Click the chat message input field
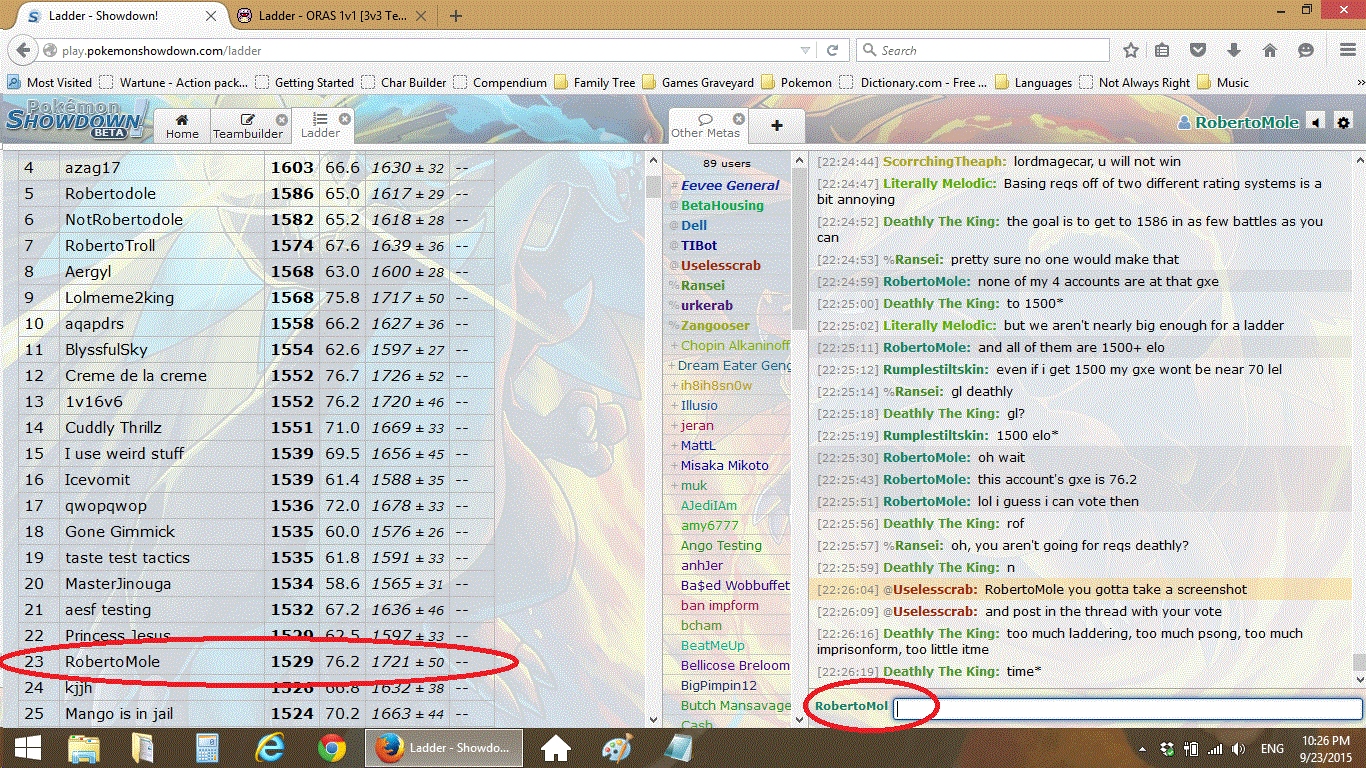1366x768 pixels. coord(1127,709)
